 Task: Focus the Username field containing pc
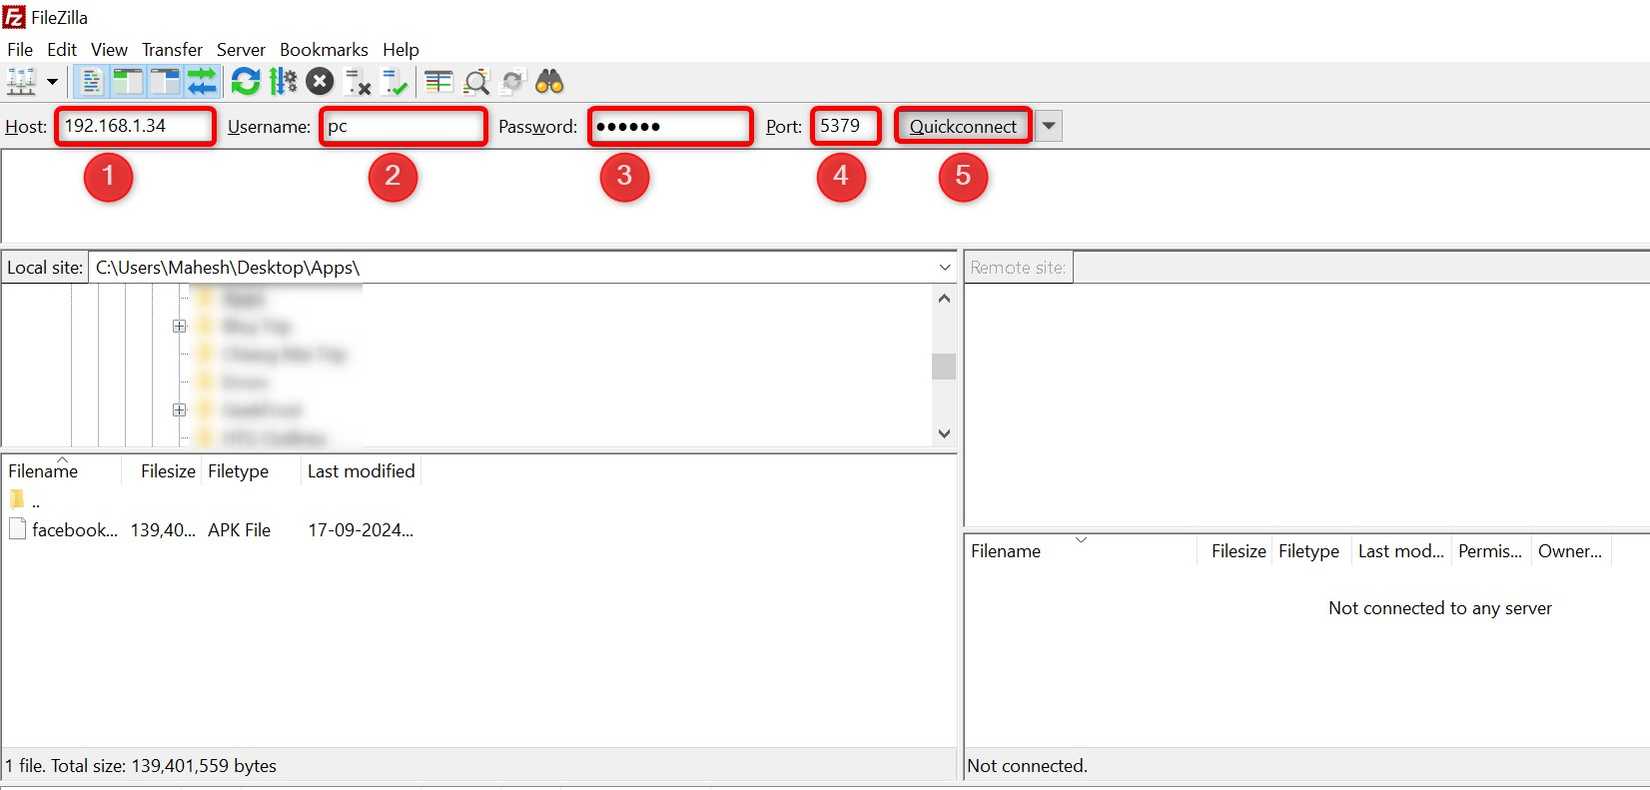403,126
